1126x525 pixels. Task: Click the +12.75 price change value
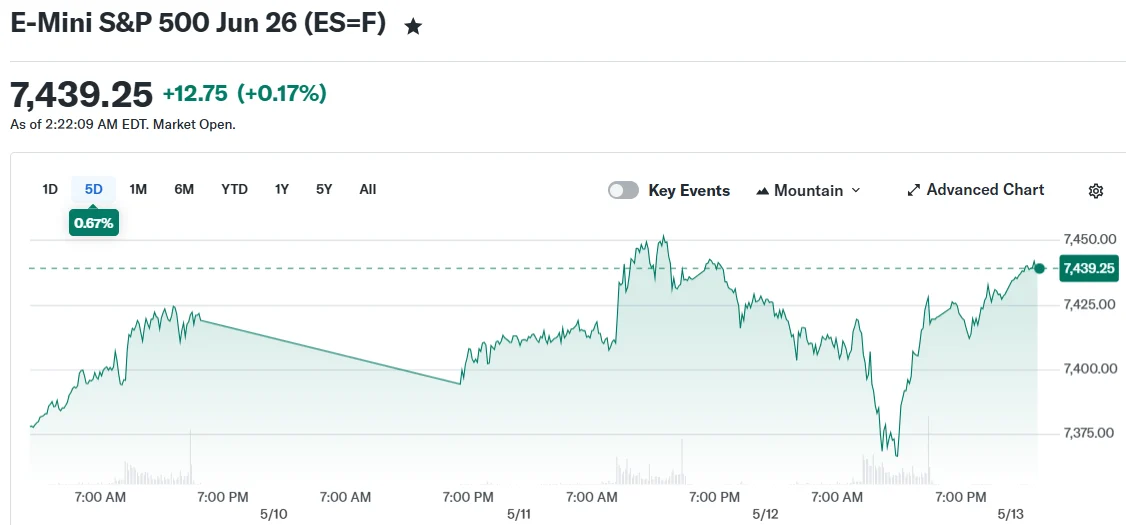[x=195, y=93]
